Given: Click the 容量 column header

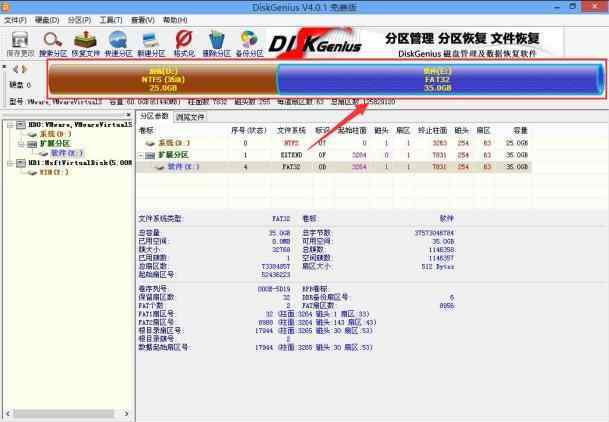Looking at the screenshot, I should coord(520,131).
